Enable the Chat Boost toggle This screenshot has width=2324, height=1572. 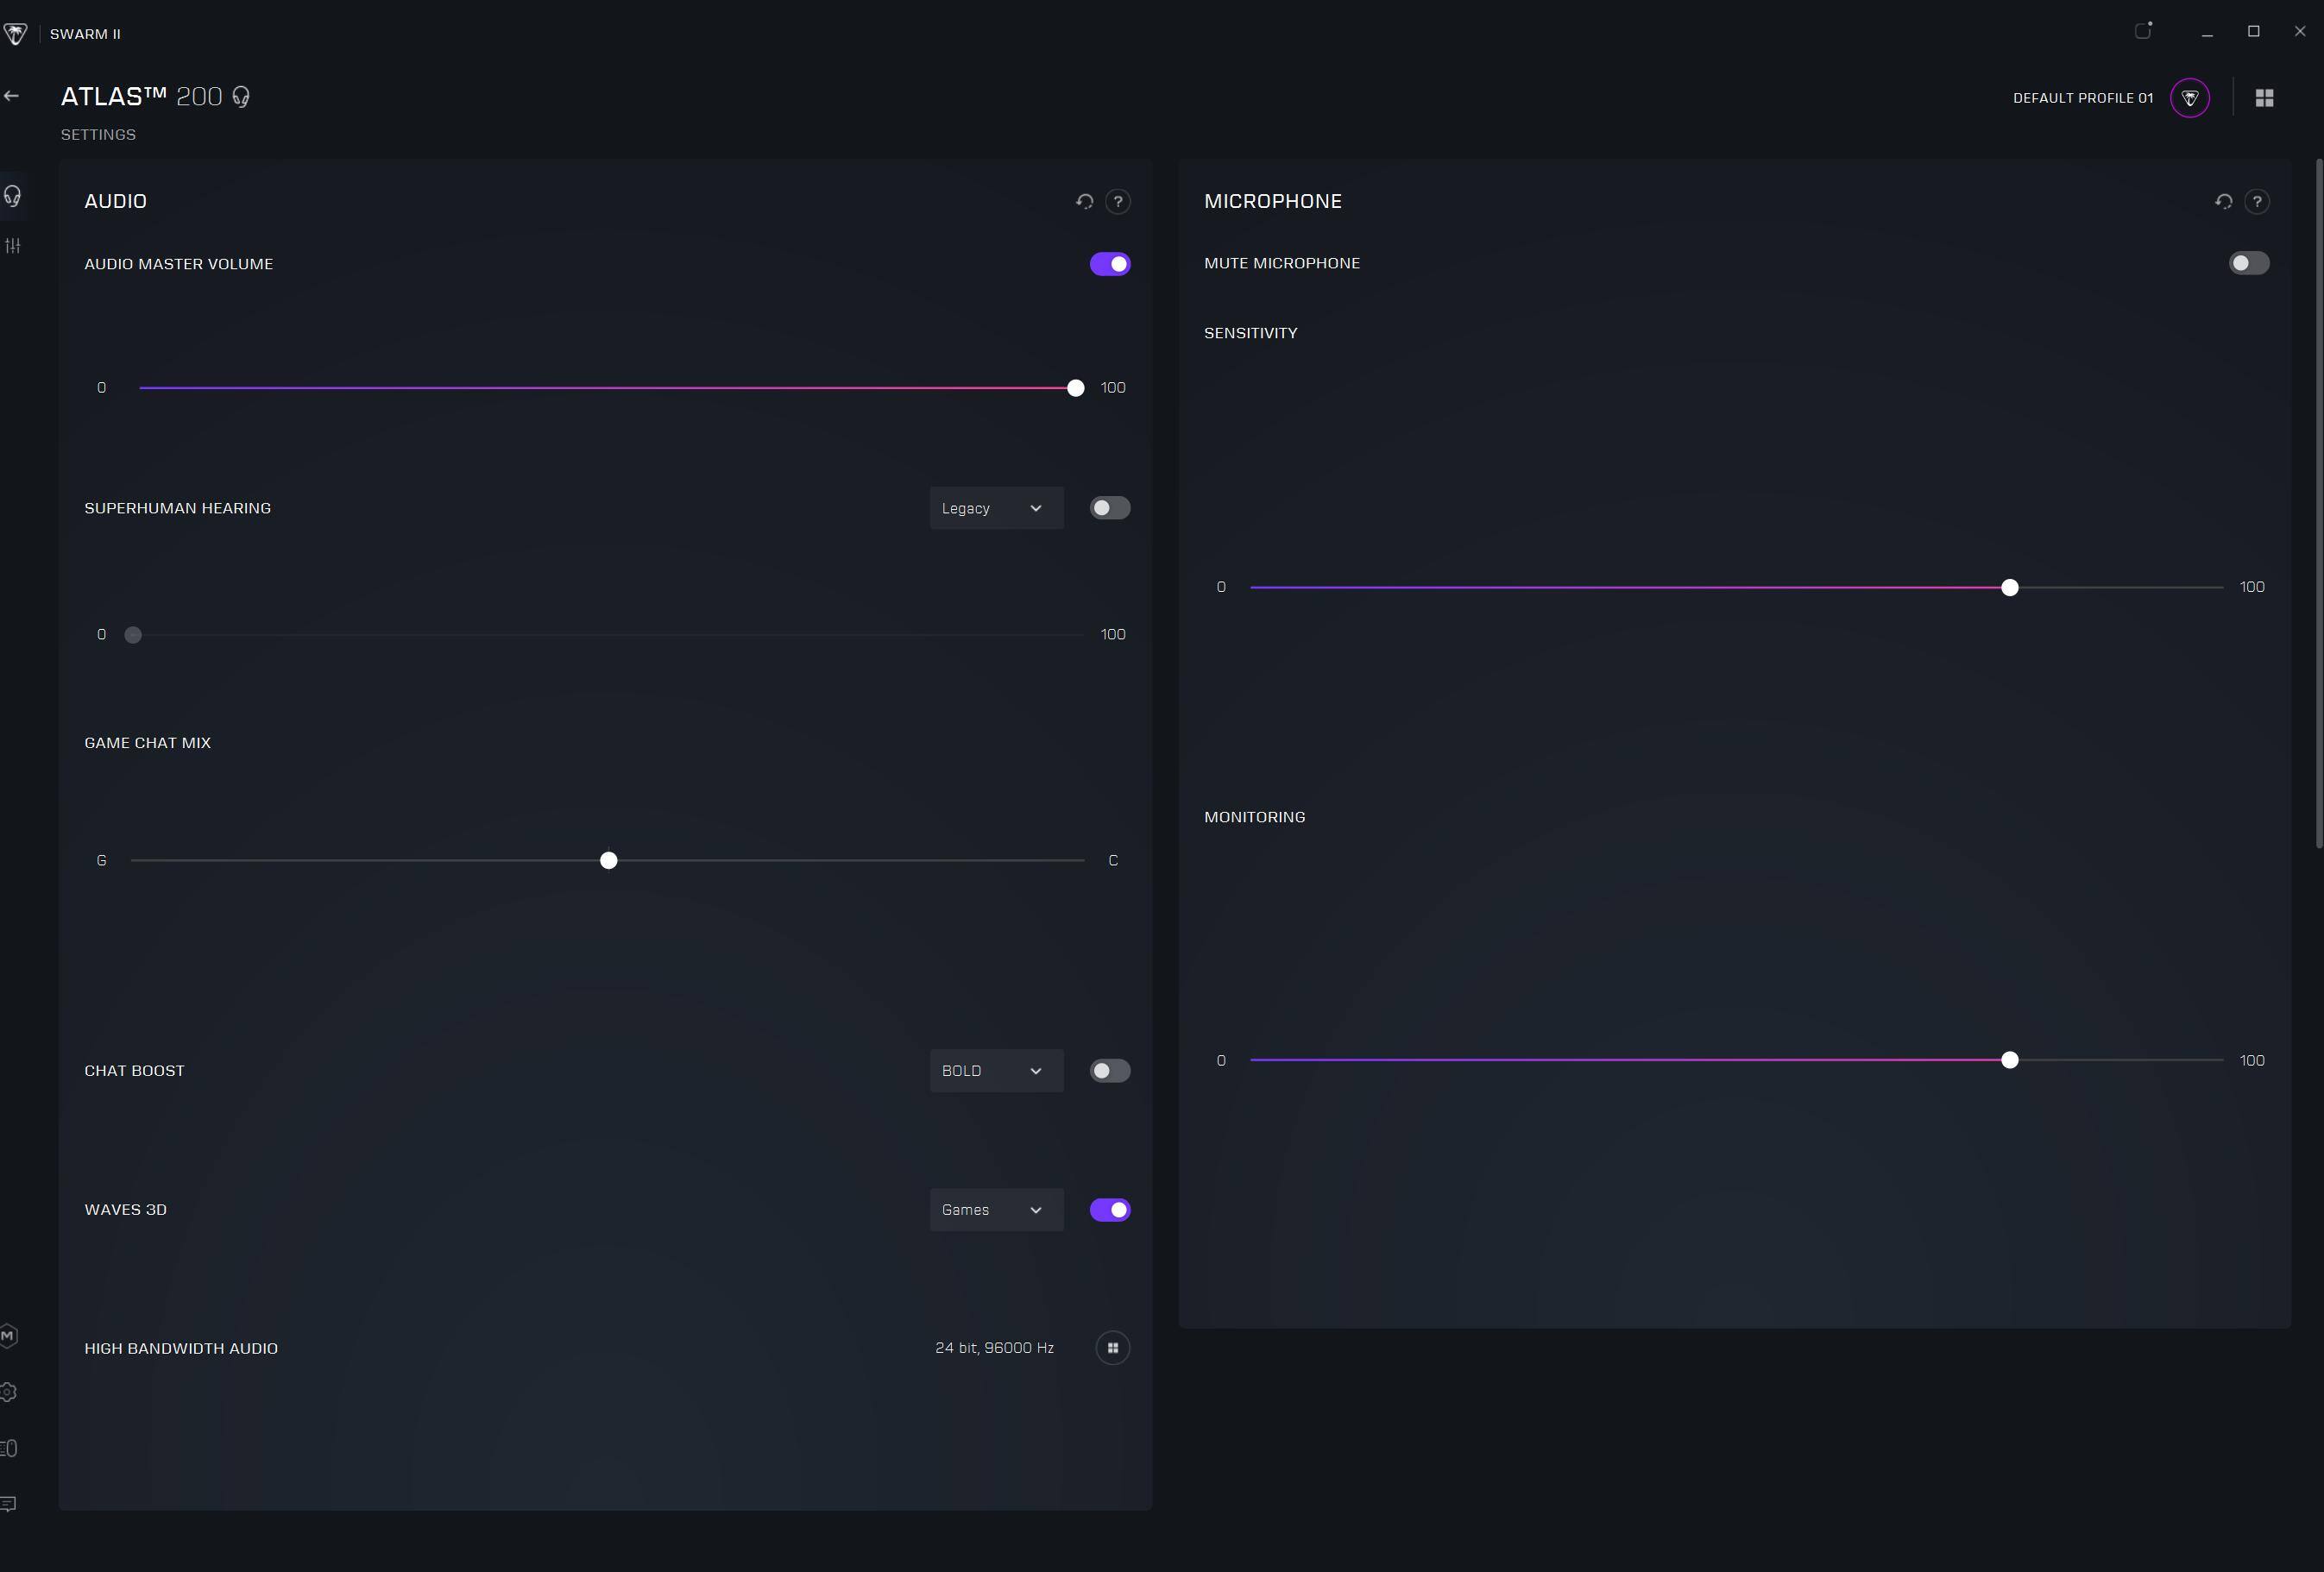1110,1071
